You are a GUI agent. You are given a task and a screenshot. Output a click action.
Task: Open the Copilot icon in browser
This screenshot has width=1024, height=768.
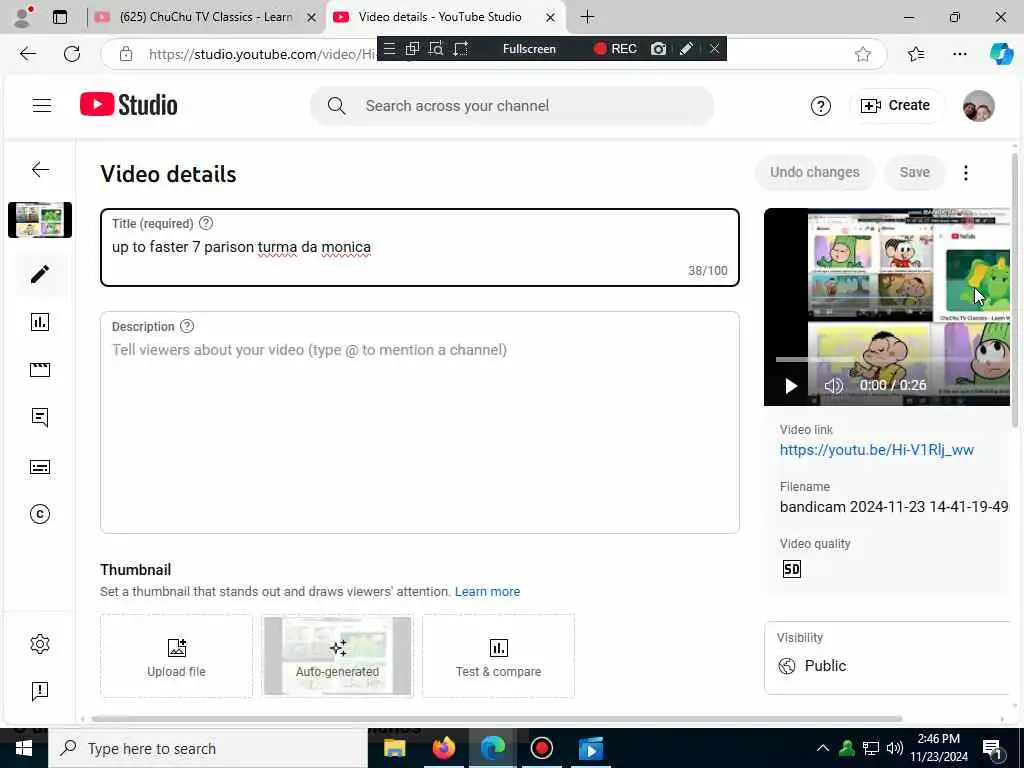(x=1001, y=54)
